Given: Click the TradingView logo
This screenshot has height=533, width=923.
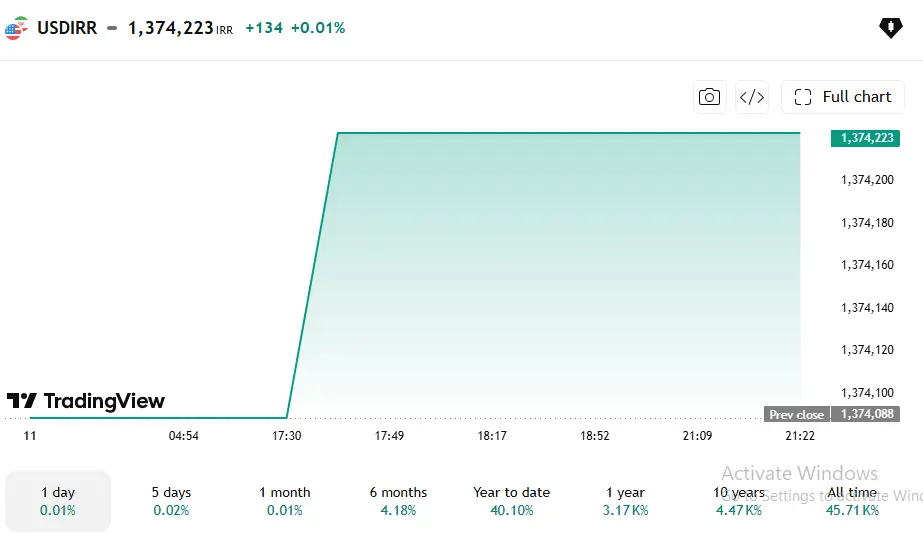Looking at the screenshot, I should click(86, 401).
